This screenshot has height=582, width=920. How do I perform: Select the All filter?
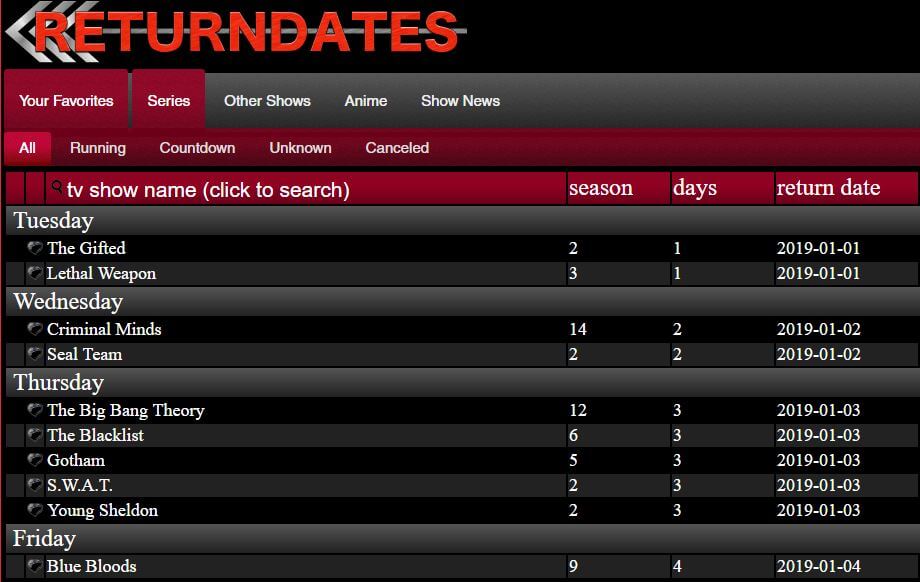(28, 148)
